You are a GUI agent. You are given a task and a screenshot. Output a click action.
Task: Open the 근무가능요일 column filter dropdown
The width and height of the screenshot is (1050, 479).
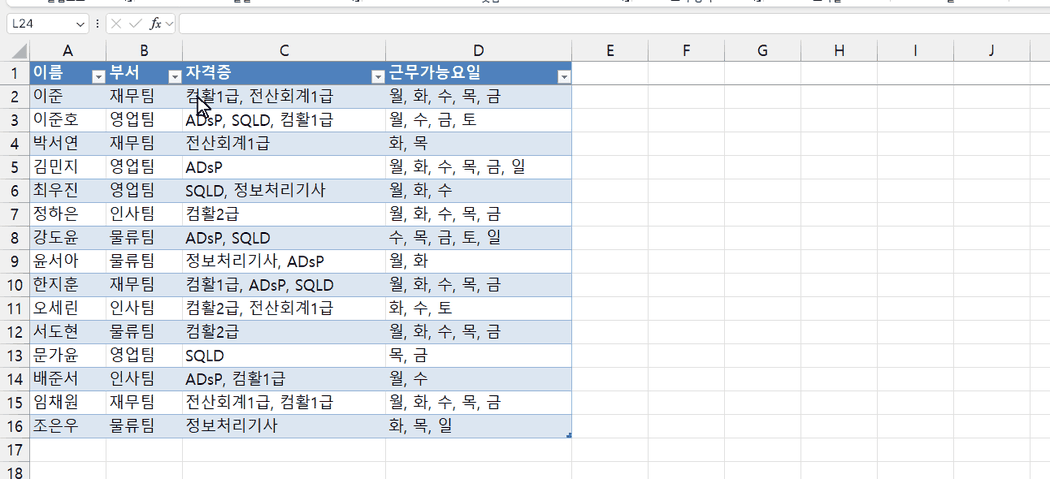563,77
